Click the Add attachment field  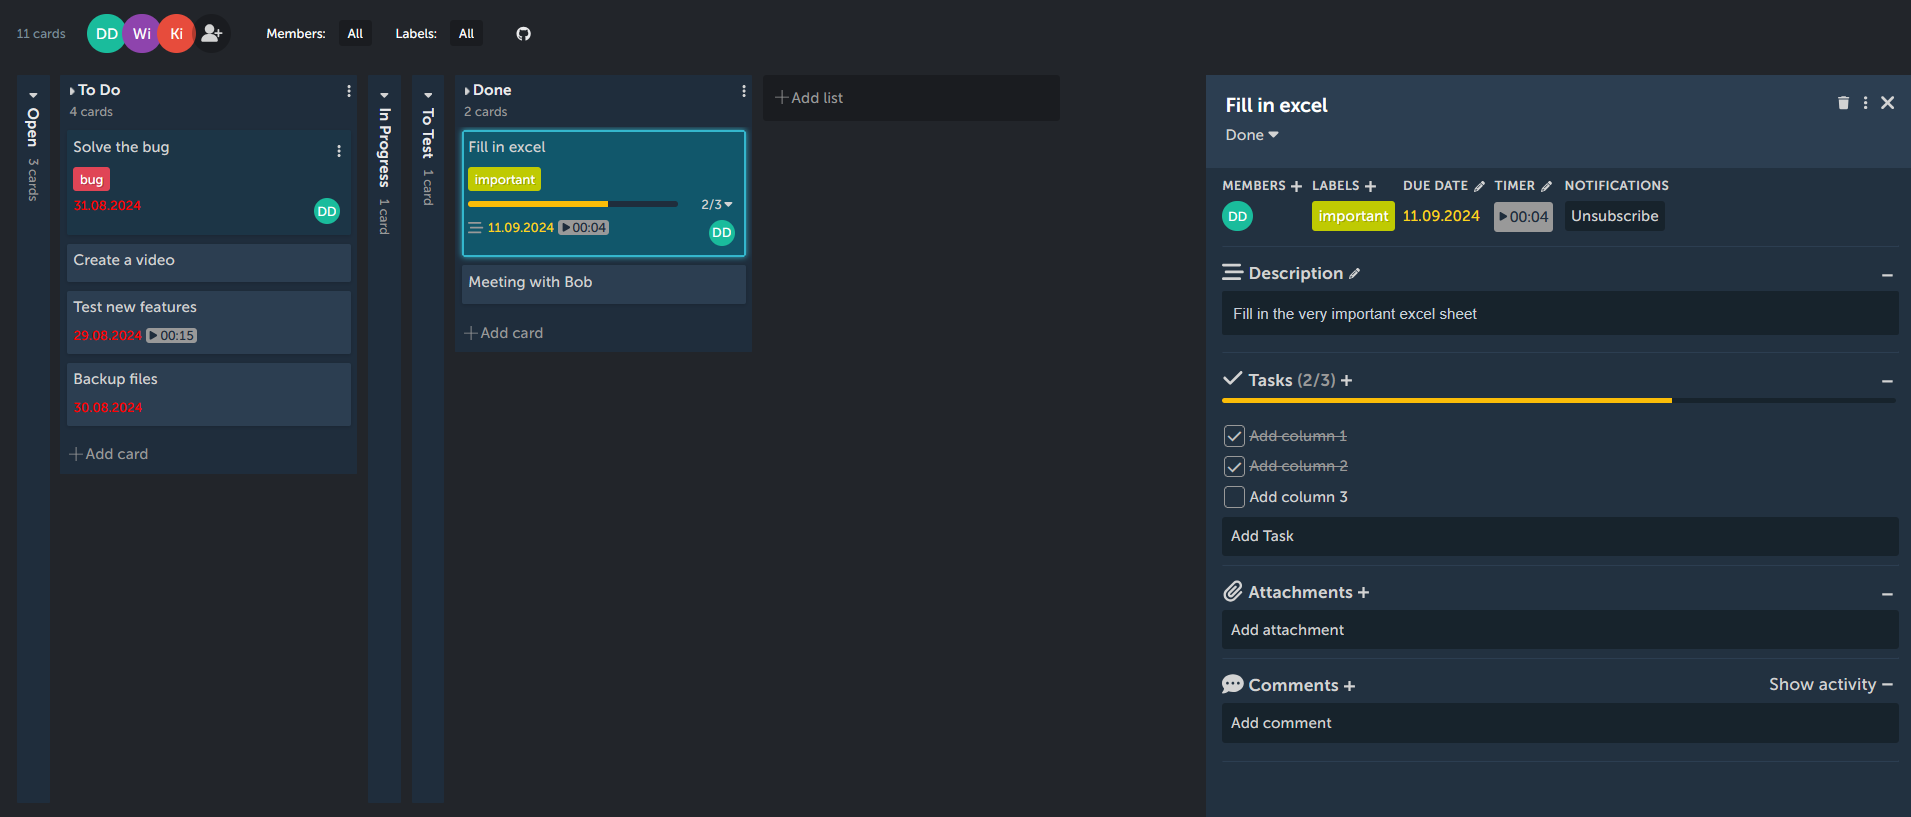(x=1560, y=630)
